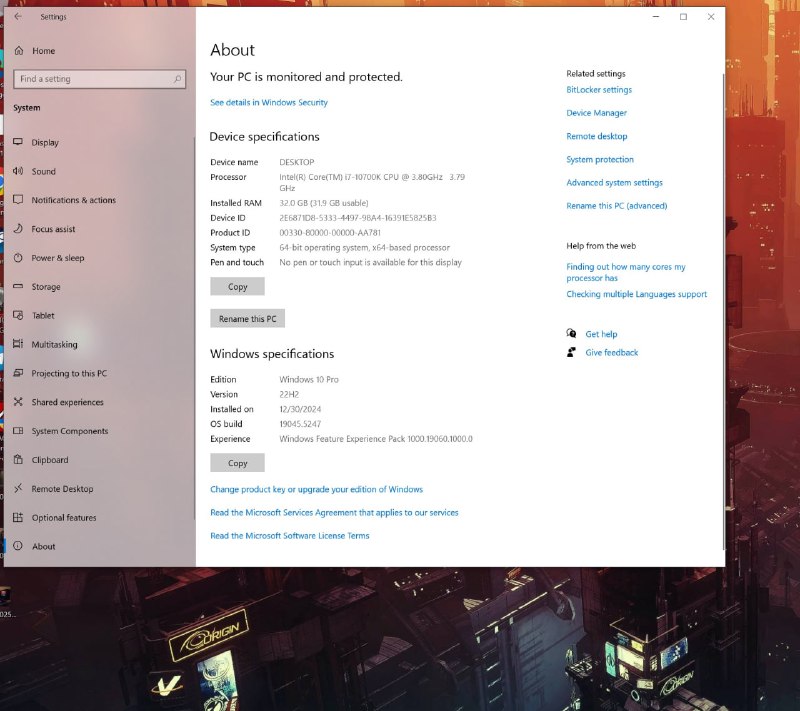This screenshot has width=800, height=711.
Task: Click the back arrow in the Settings title bar
Action: coord(18,17)
